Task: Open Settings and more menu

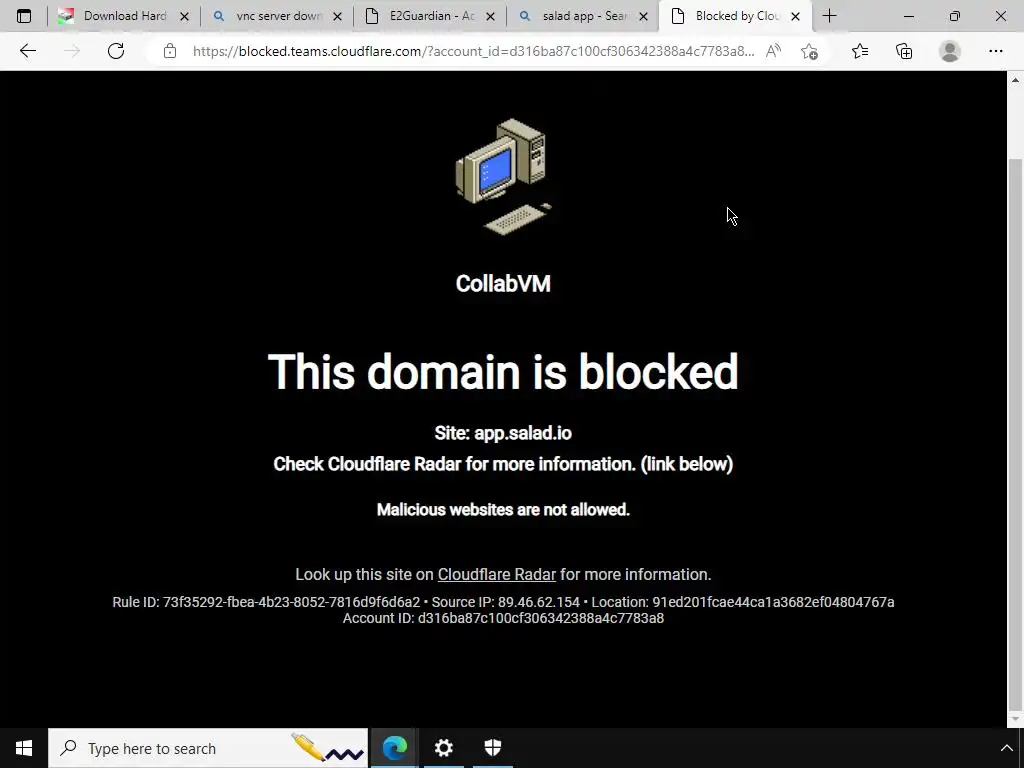Action: (995, 51)
